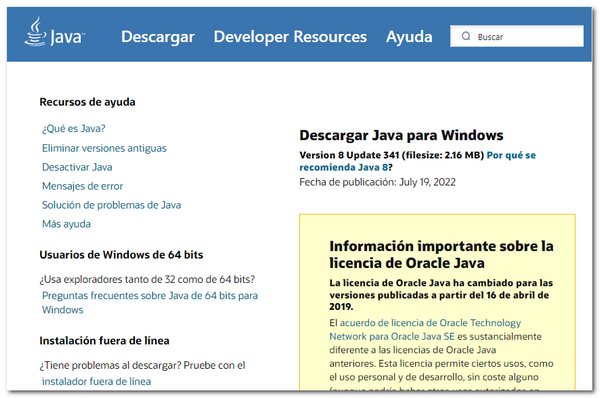Click the Instalación fuera de línea heading
The width and height of the screenshot is (600, 398).
pos(104,341)
